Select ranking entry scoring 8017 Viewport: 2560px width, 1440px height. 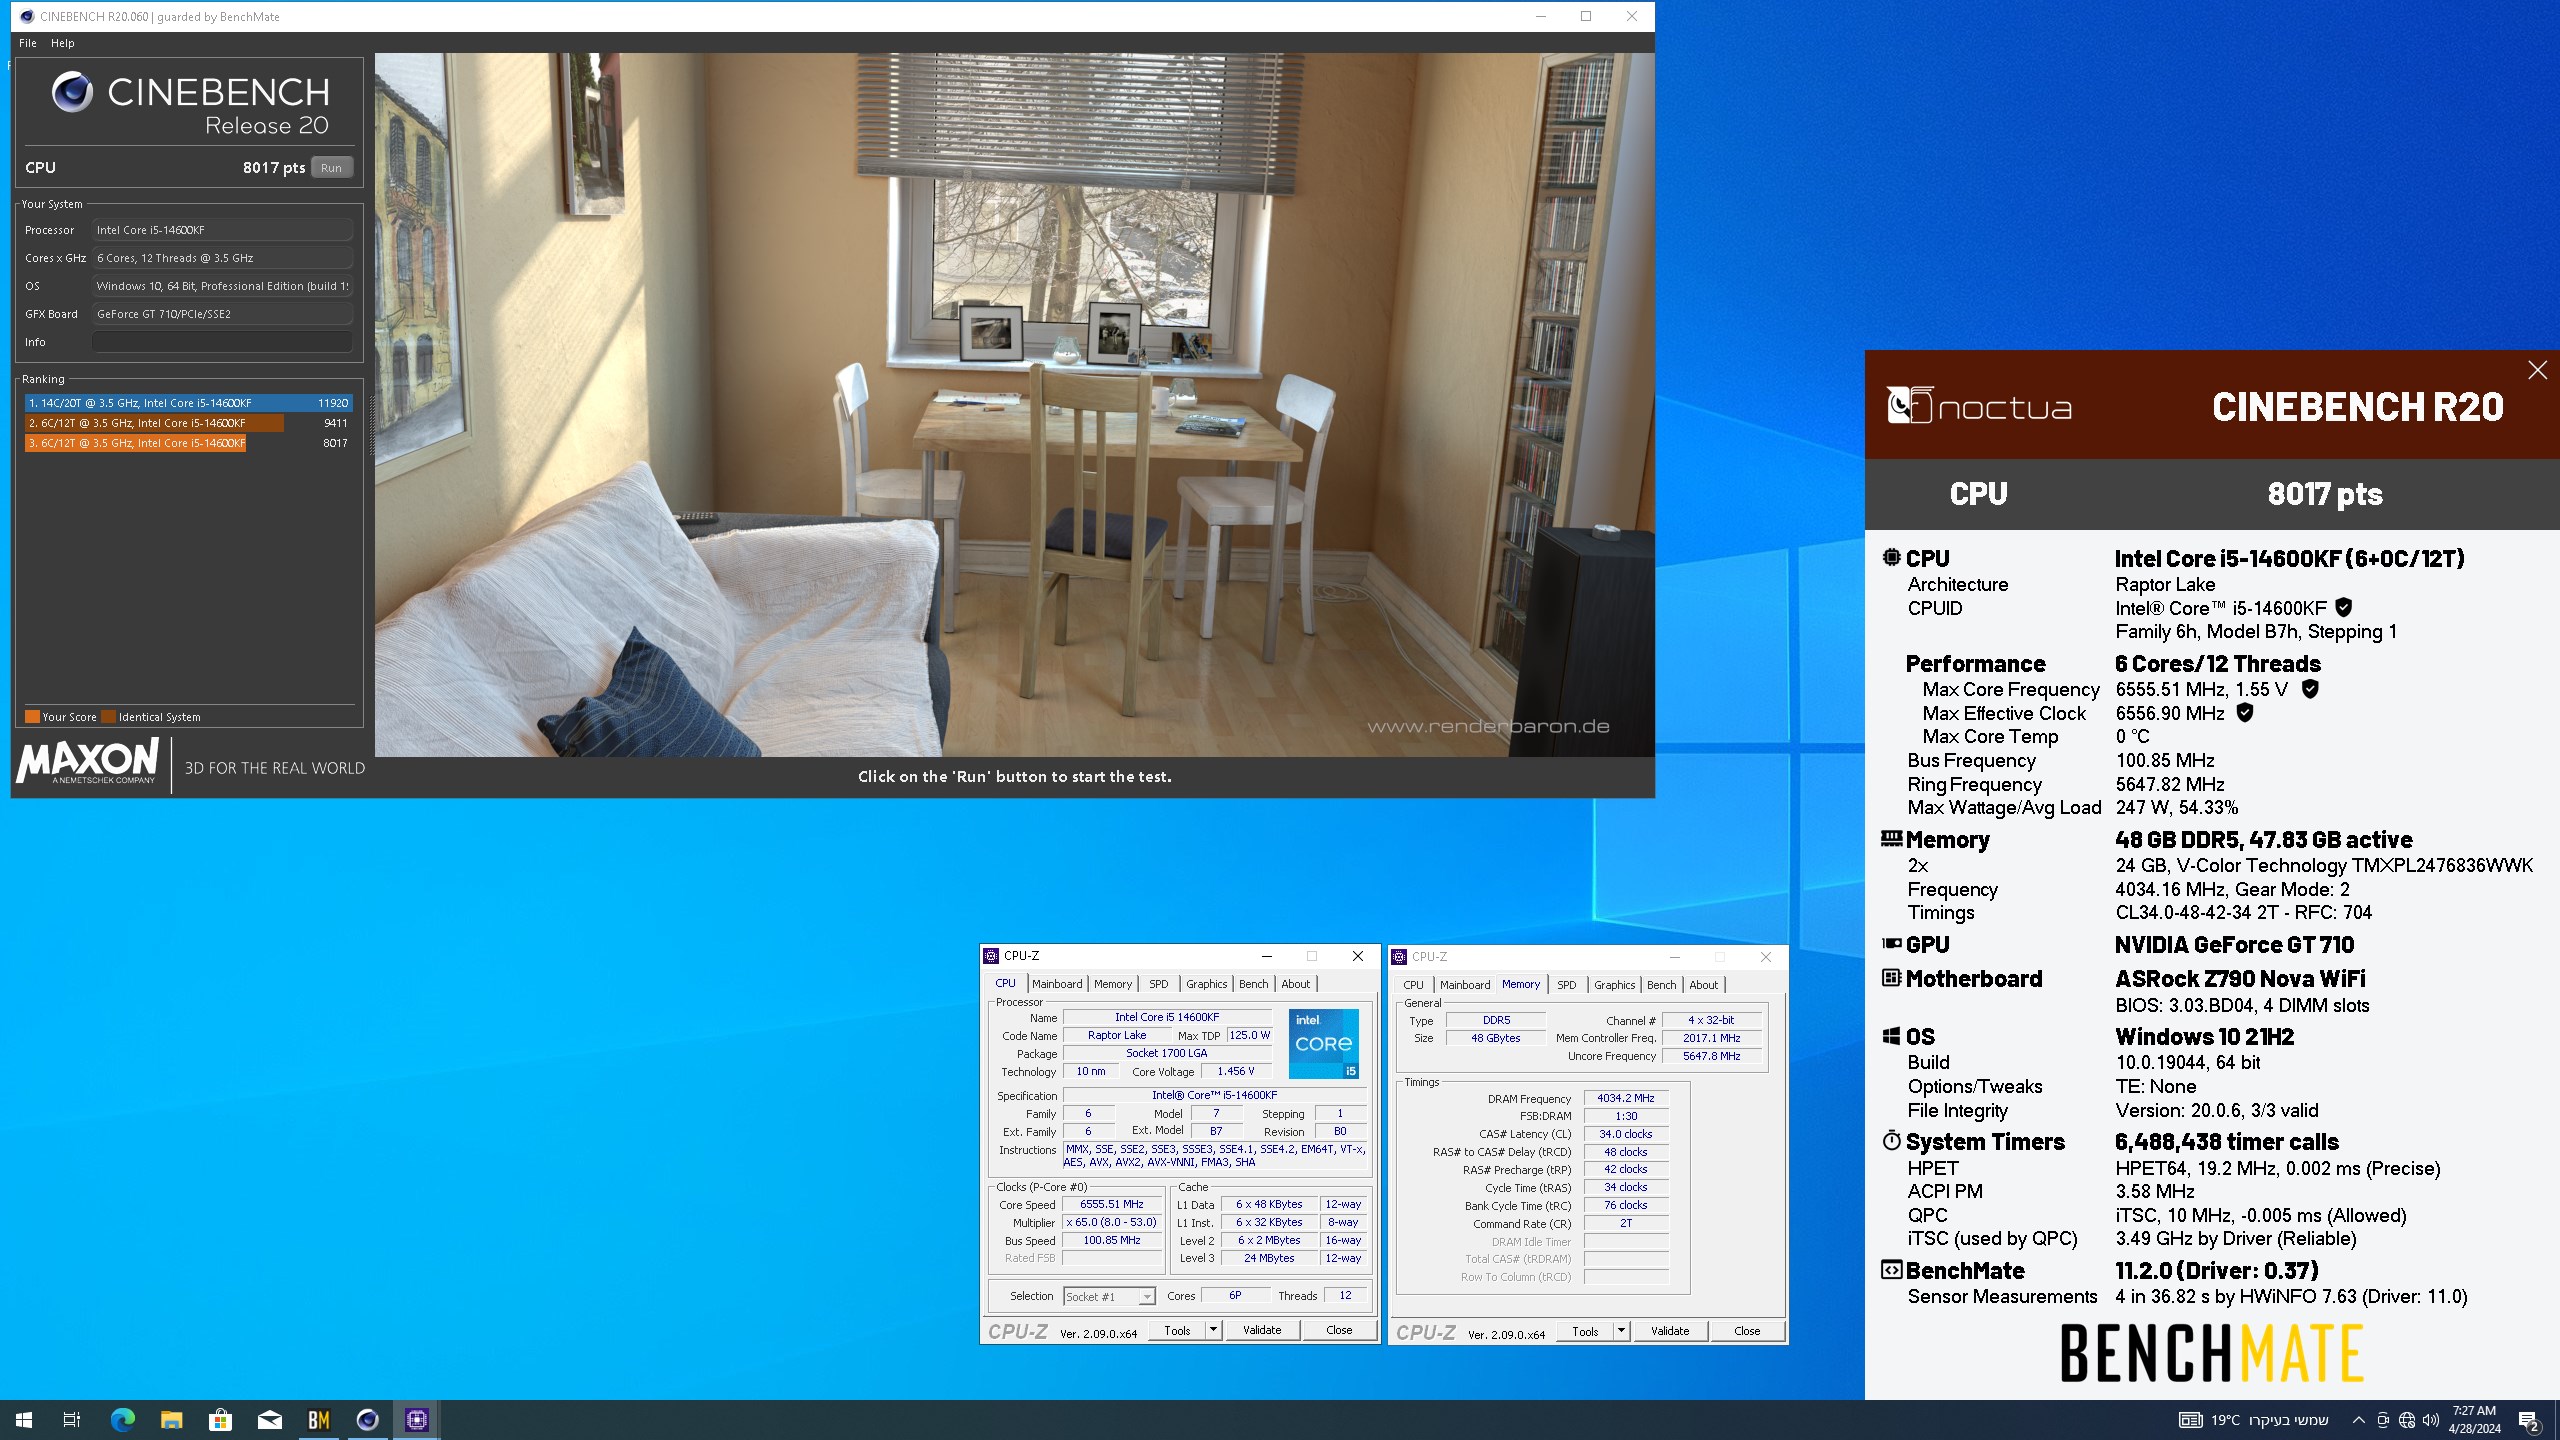[x=189, y=443]
